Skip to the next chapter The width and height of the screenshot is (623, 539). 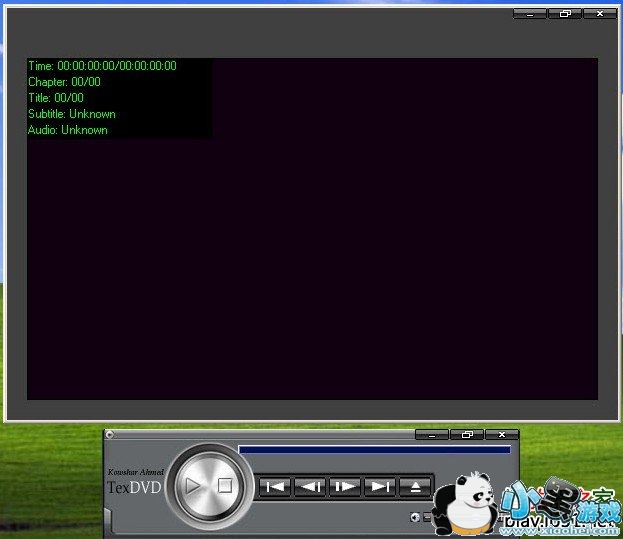coord(380,487)
